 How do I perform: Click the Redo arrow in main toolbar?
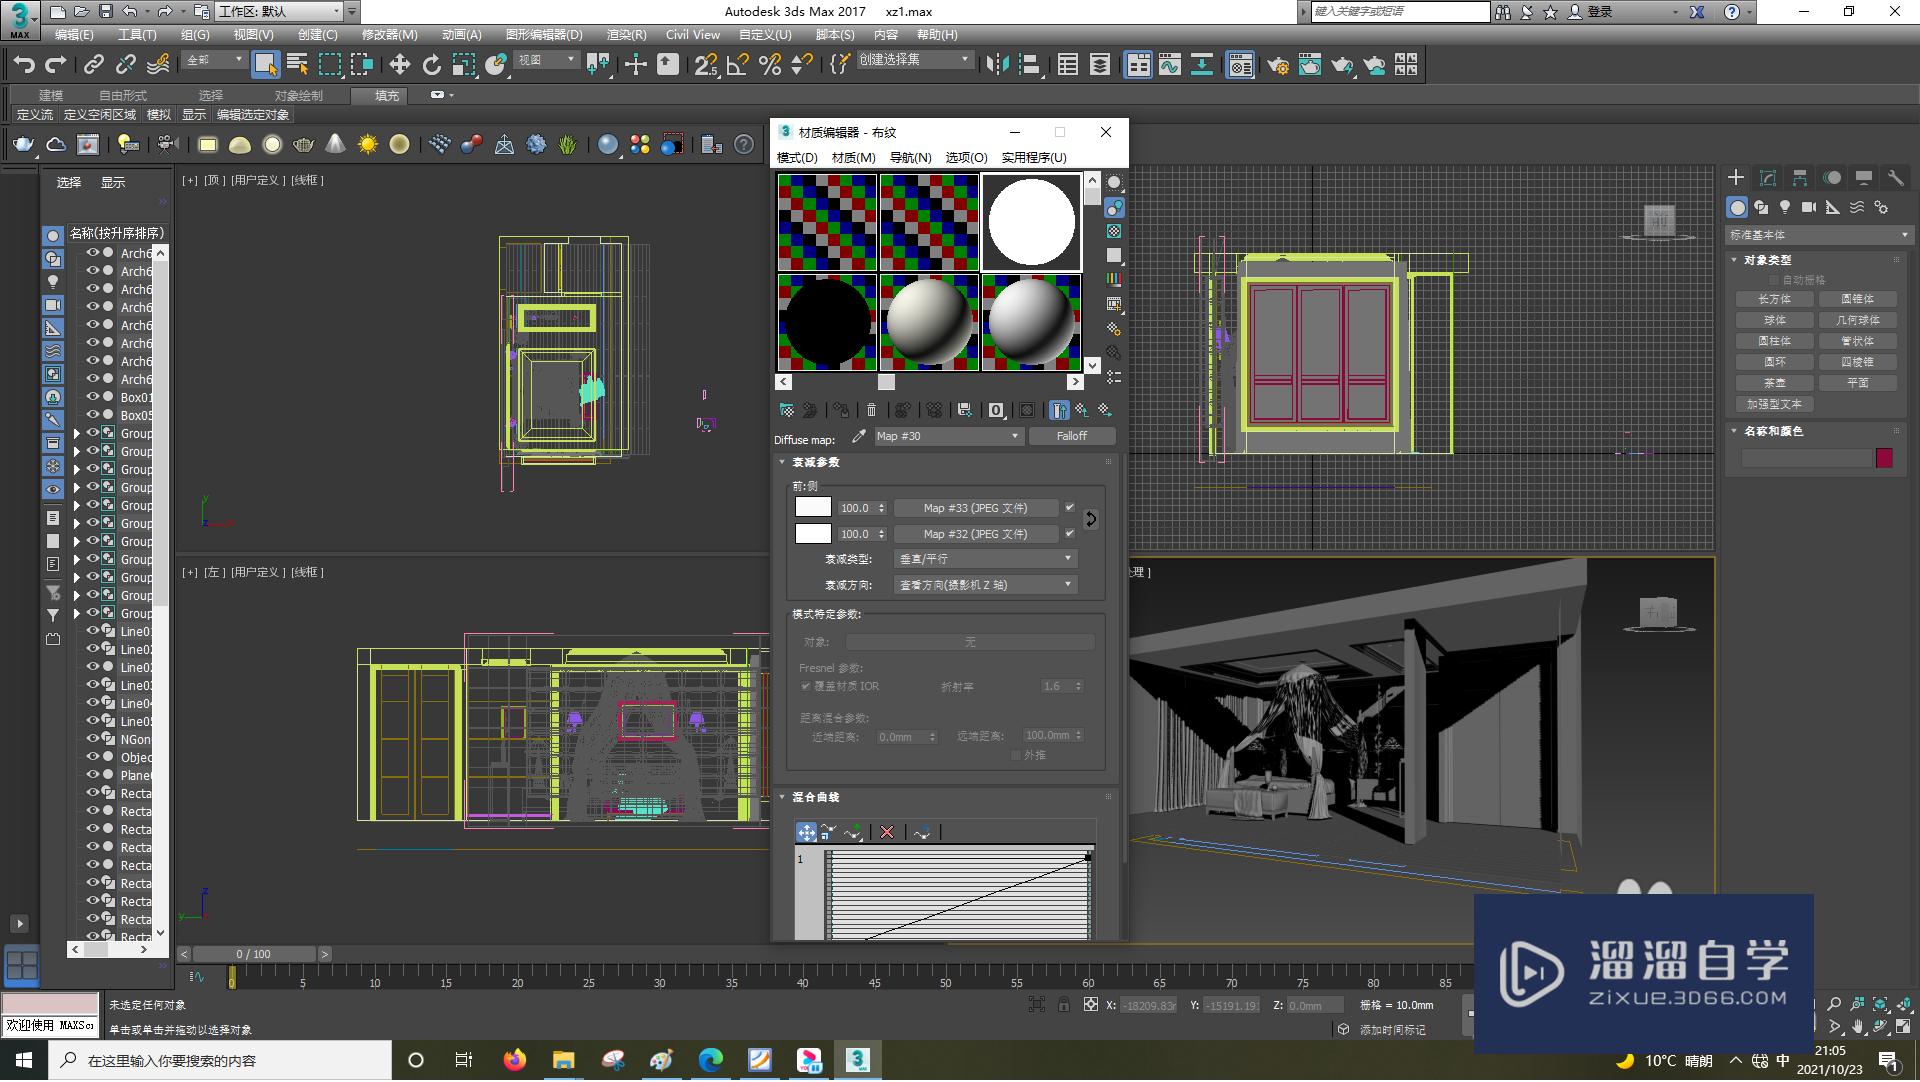click(x=56, y=65)
